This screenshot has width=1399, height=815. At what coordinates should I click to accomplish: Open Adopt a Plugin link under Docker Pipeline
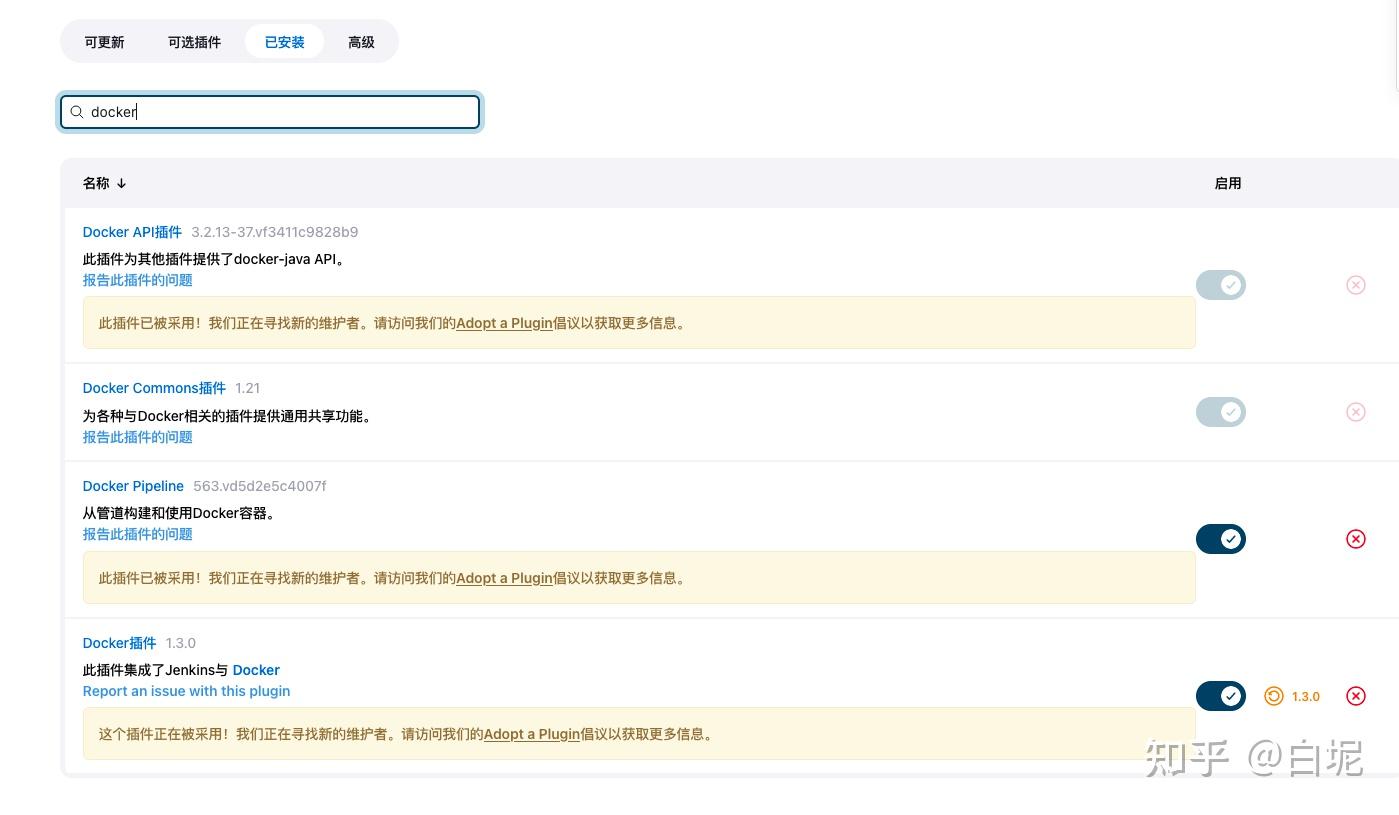tap(504, 578)
